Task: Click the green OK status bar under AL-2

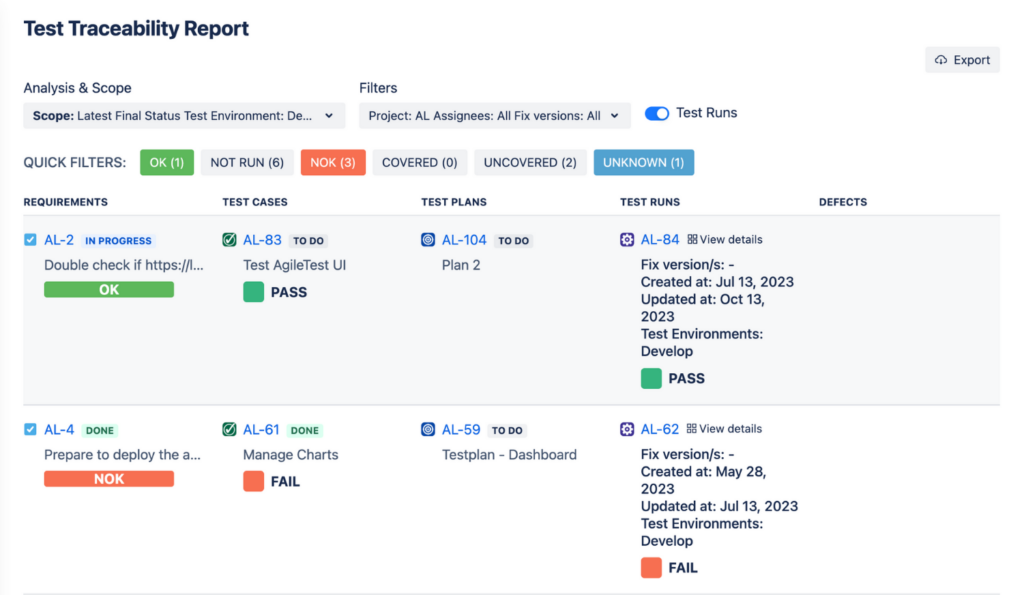Action: coord(108,289)
